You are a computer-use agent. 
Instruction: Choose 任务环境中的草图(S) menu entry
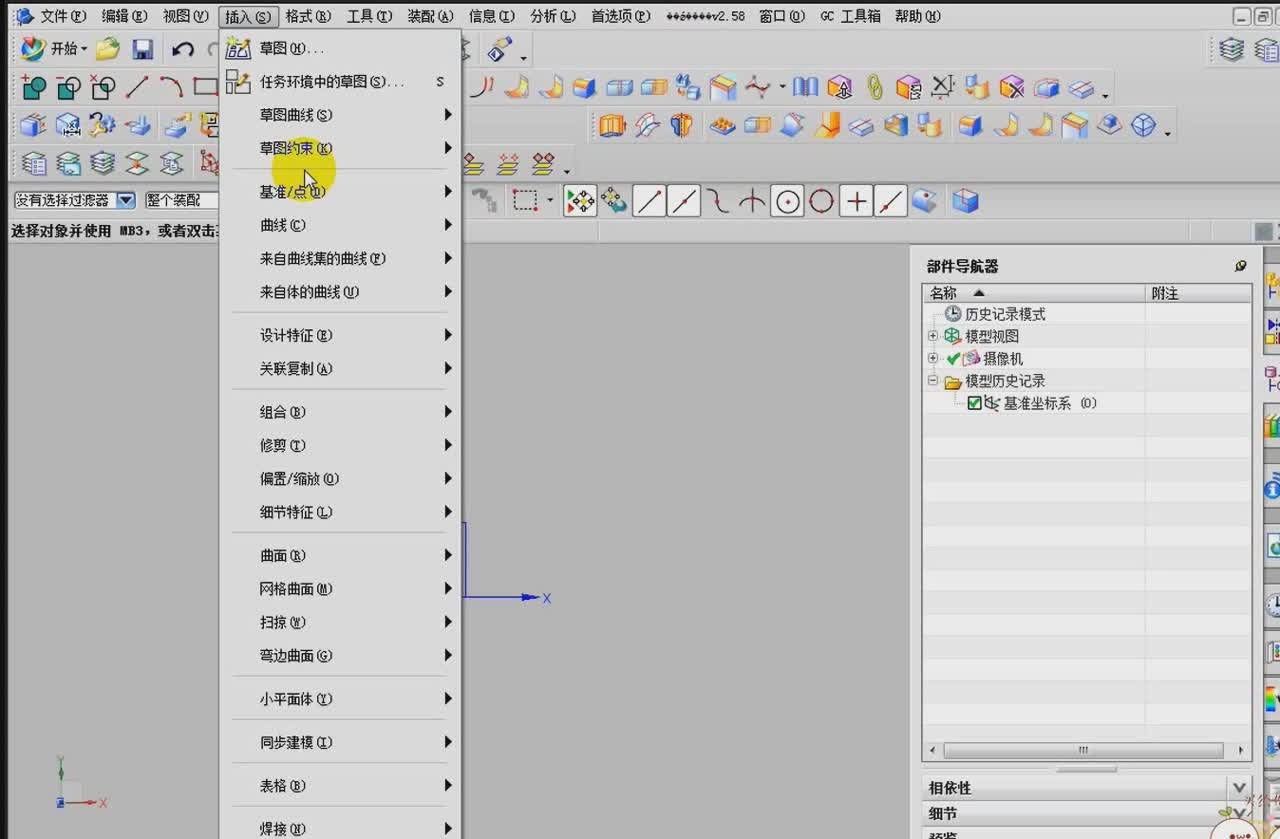(x=340, y=82)
